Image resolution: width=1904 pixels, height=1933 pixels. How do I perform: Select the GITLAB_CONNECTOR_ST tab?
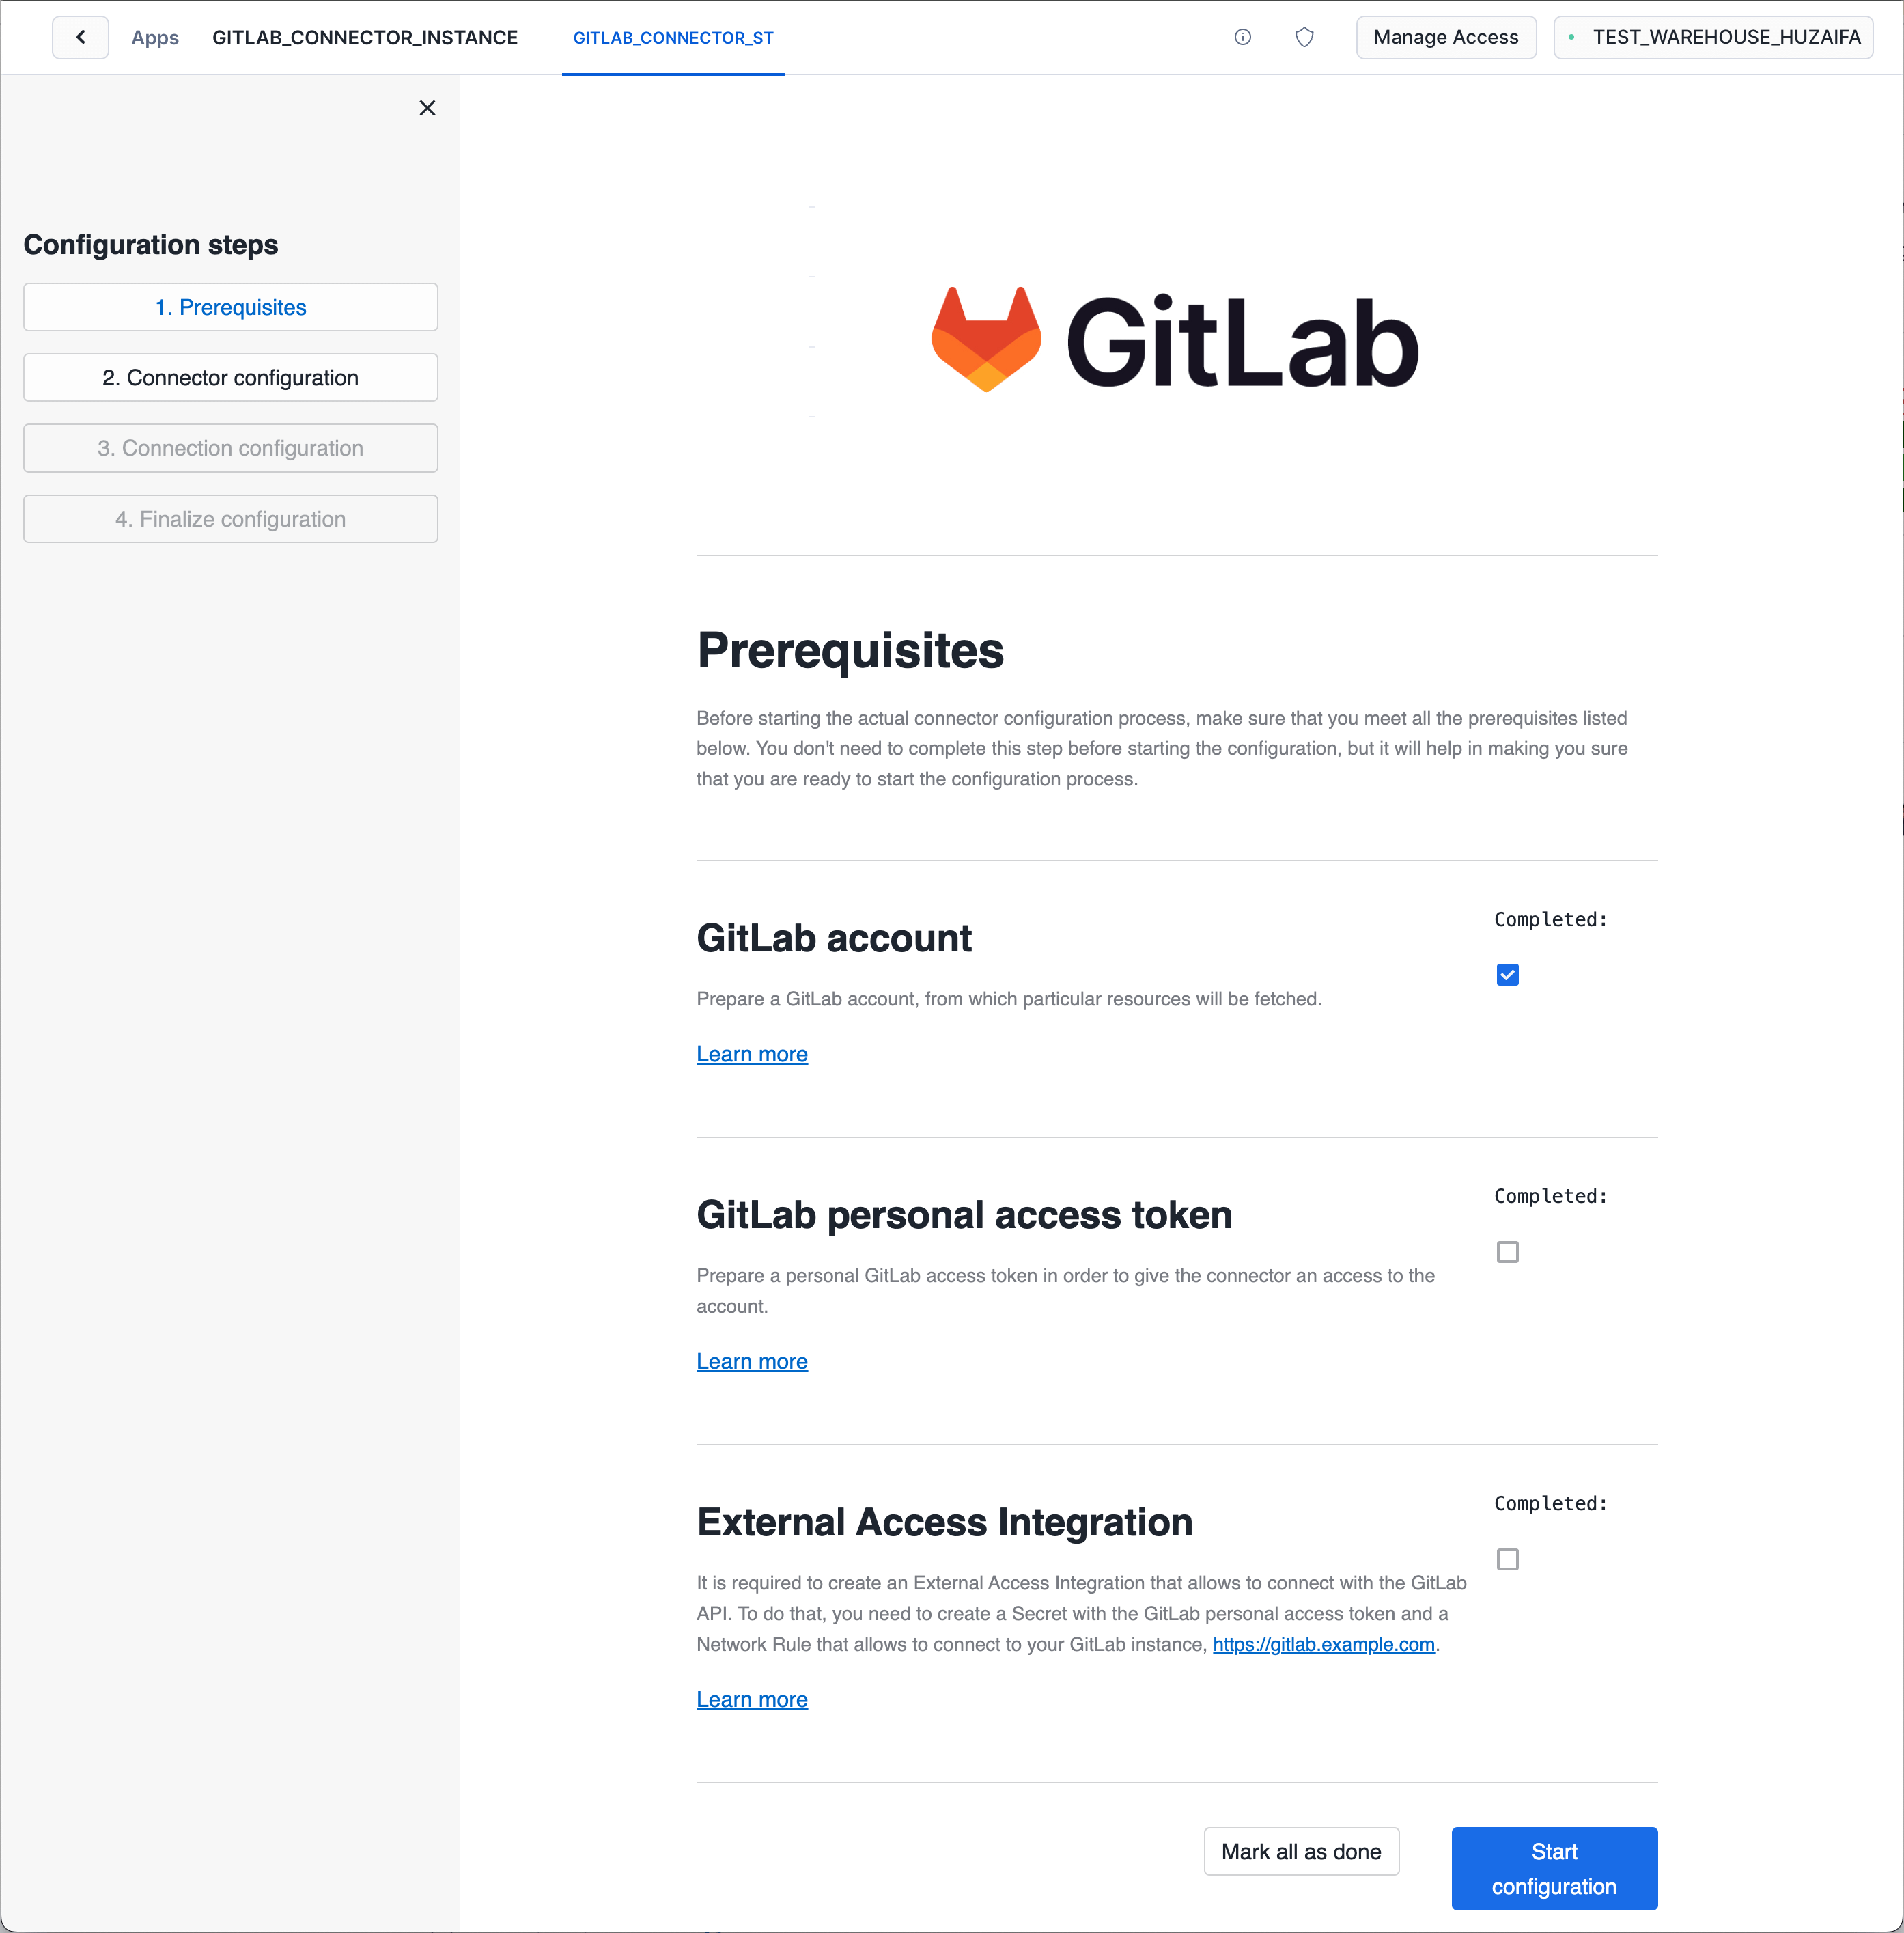click(x=673, y=38)
